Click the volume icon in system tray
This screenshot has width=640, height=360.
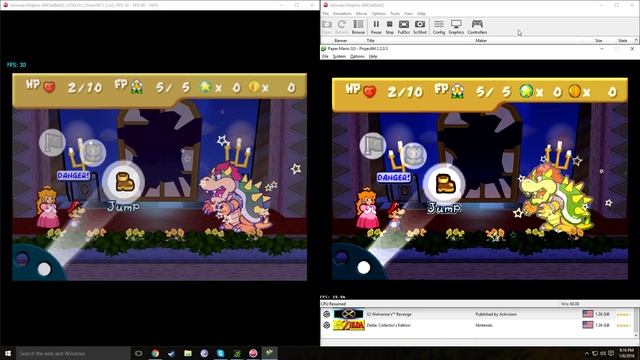[603, 353]
